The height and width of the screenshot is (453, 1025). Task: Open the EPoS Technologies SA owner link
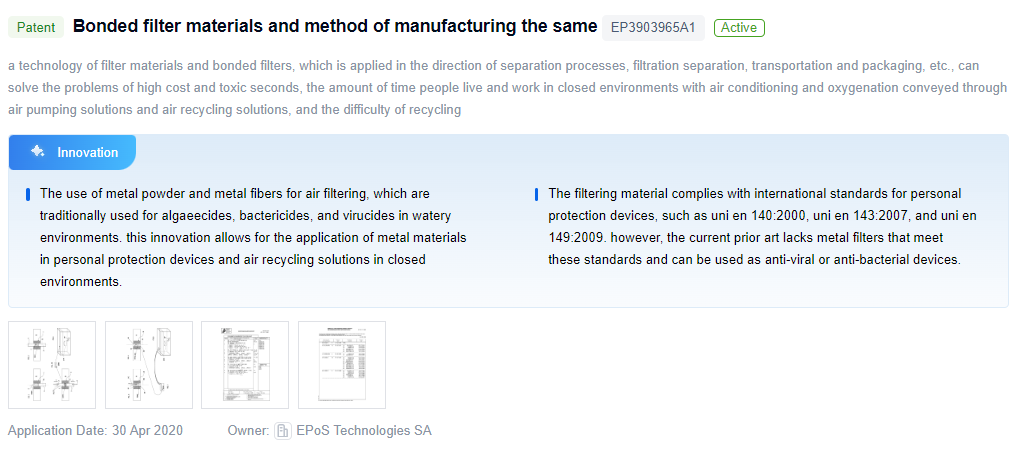click(364, 431)
